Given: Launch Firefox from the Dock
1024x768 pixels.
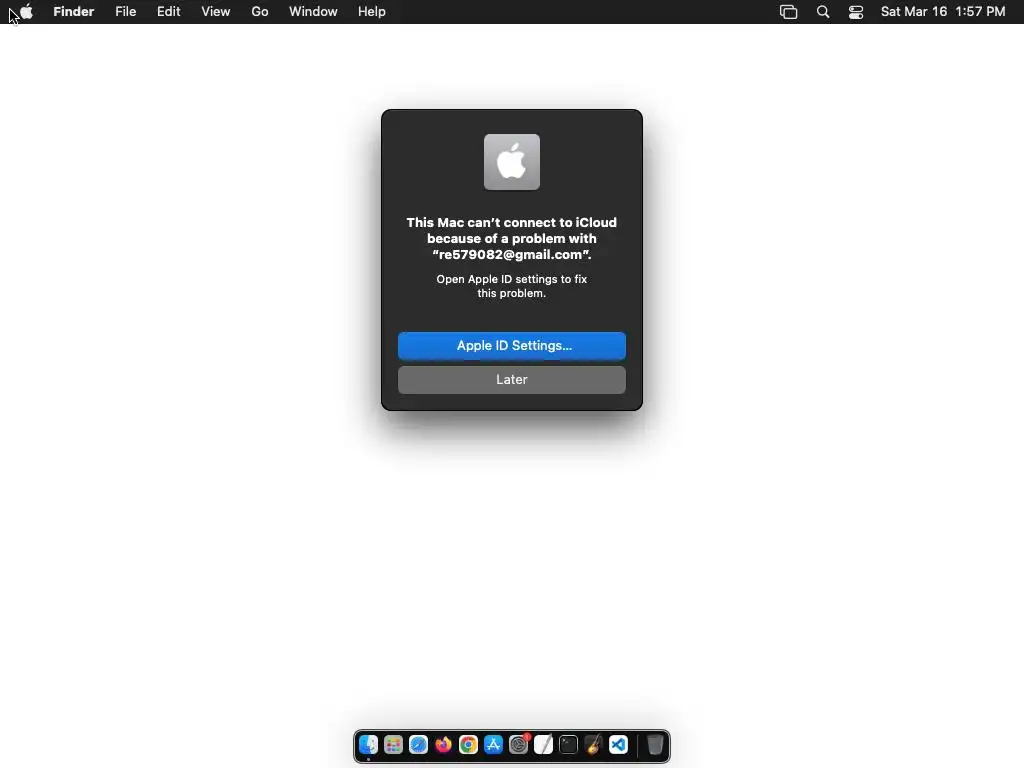Looking at the screenshot, I should click(x=443, y=744).
